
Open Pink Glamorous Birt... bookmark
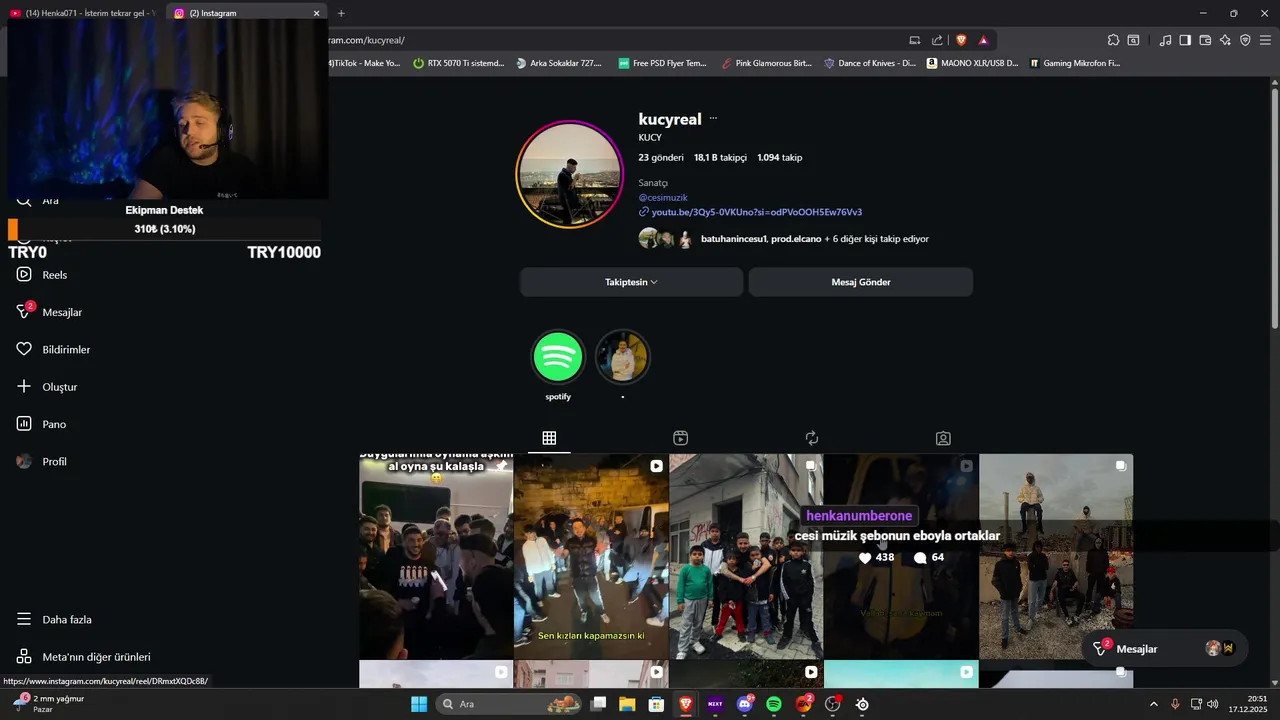pos(766,63)
